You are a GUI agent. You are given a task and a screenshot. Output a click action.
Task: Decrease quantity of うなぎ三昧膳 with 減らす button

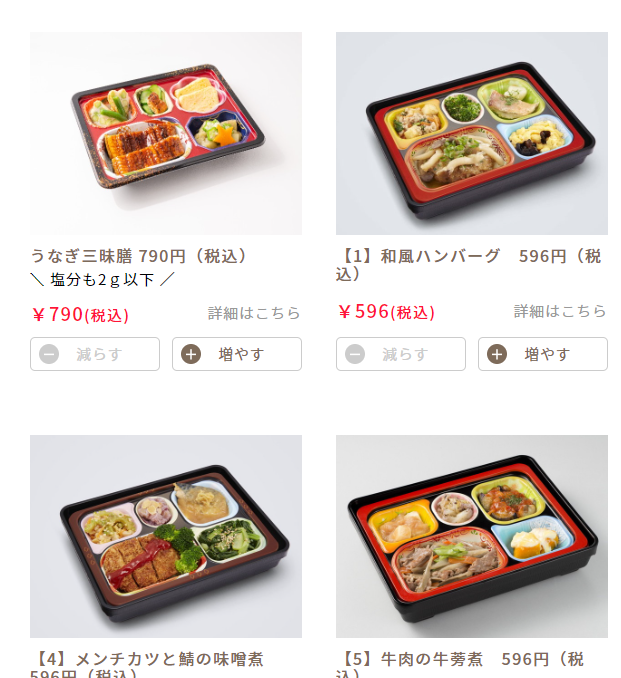[95, 354]
